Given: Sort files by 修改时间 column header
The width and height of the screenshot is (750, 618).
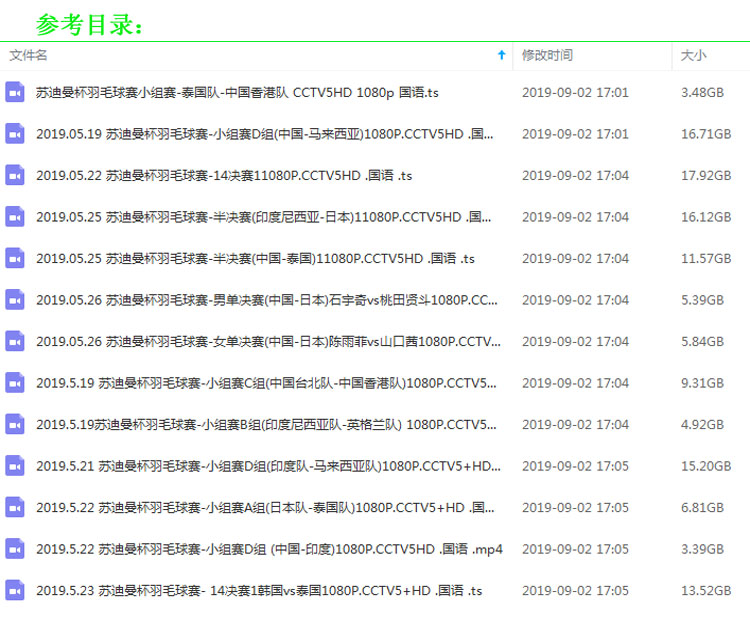Looking at the screenshot, I should [547, 56].
